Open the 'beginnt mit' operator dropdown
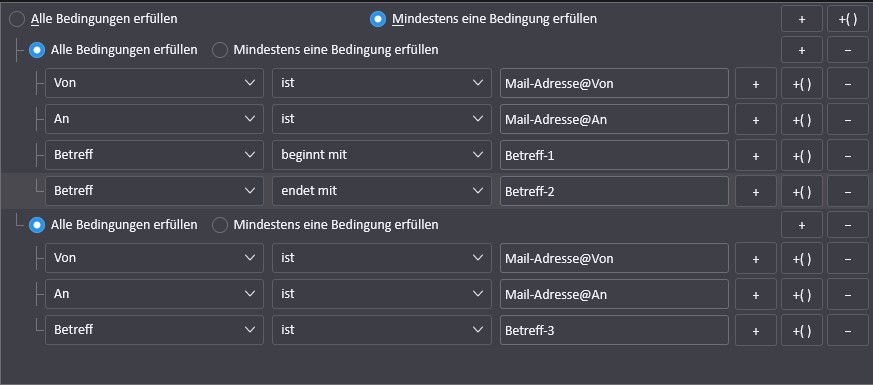Screen dimensions: 873x385 381,155
